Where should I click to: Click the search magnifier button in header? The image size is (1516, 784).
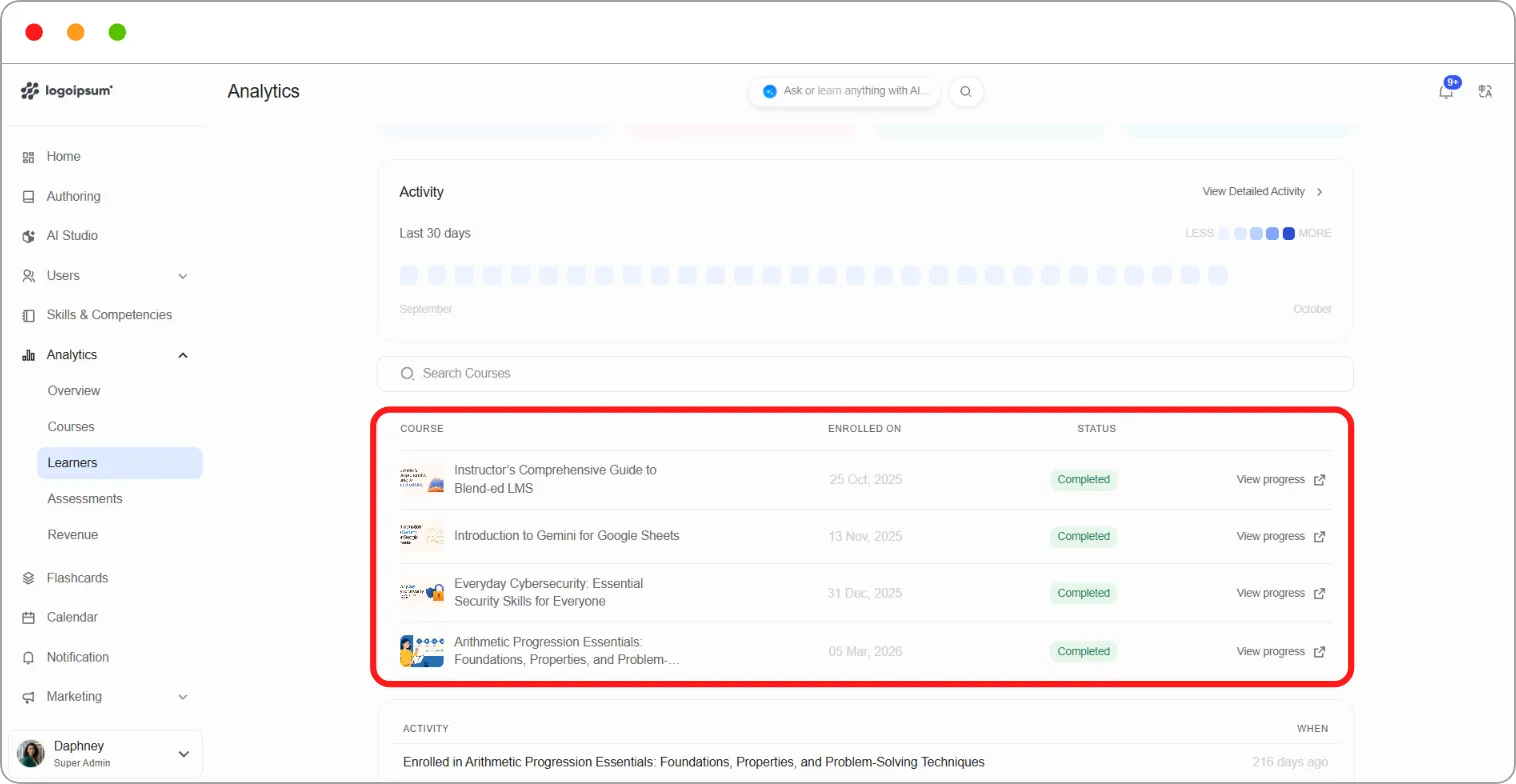(x=966, y=91)
